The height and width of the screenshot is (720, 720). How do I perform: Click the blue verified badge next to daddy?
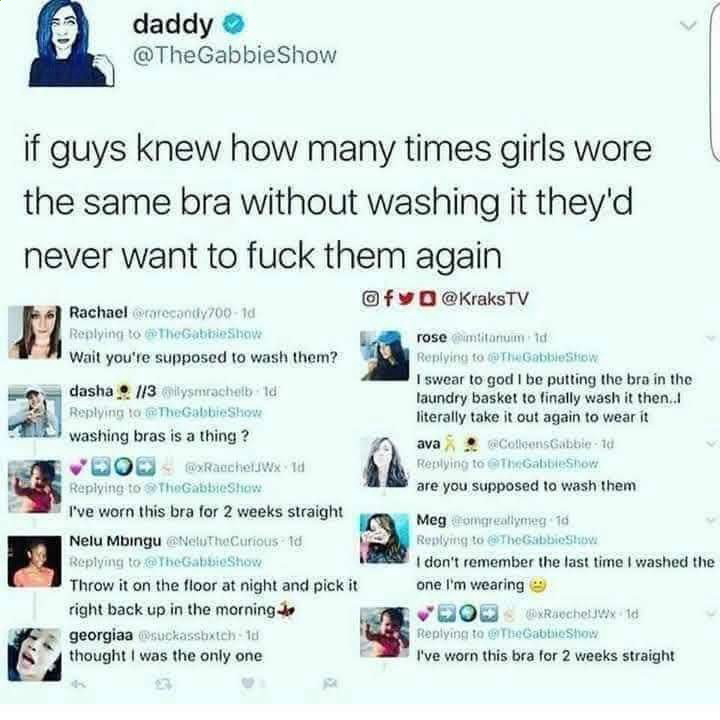coord(234,24)
